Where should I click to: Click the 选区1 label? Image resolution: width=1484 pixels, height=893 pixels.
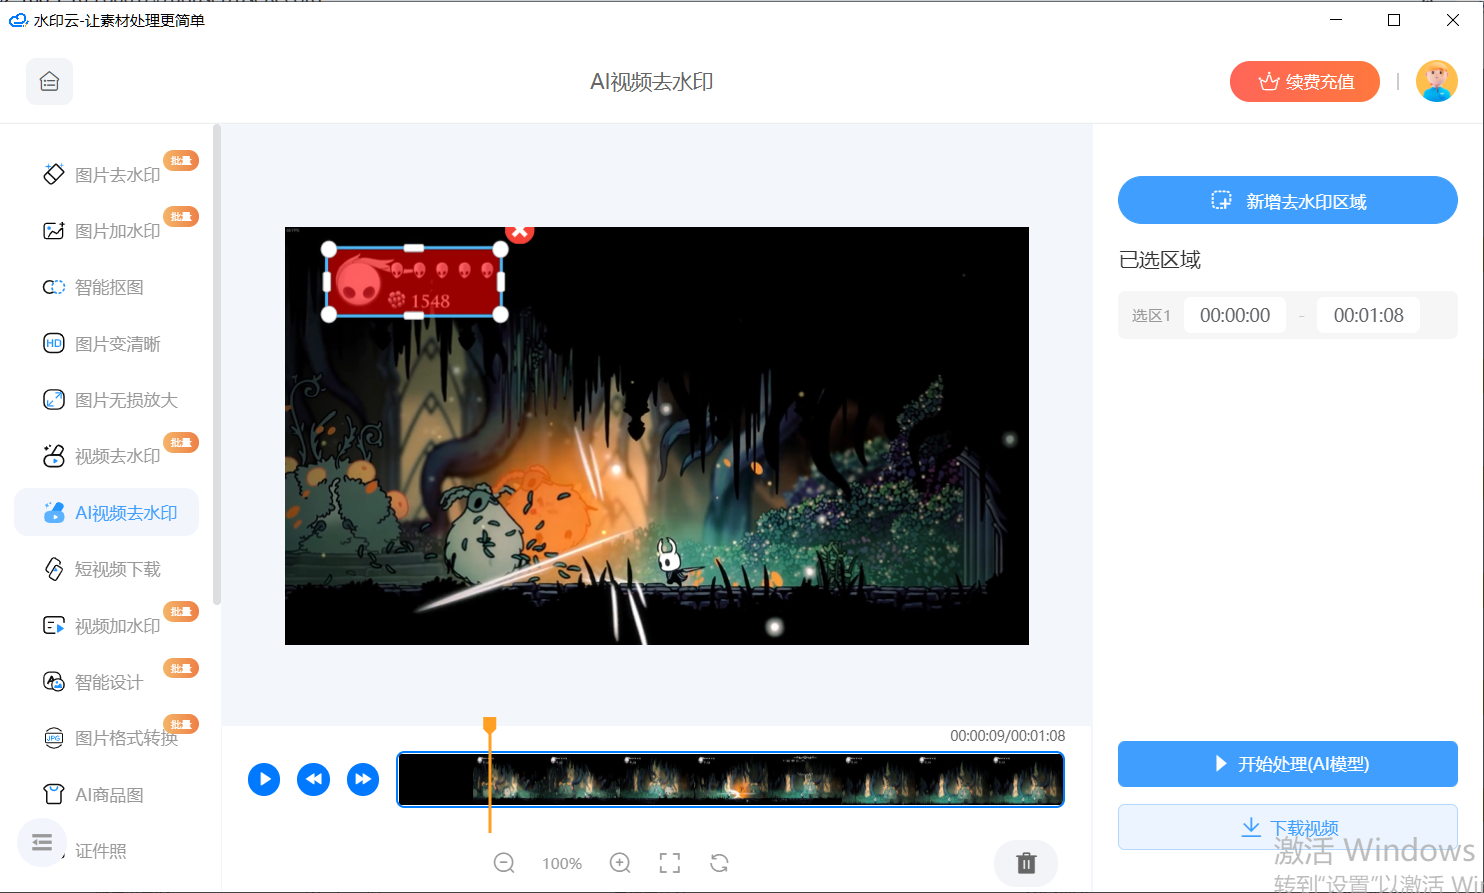pos(1151,315)
